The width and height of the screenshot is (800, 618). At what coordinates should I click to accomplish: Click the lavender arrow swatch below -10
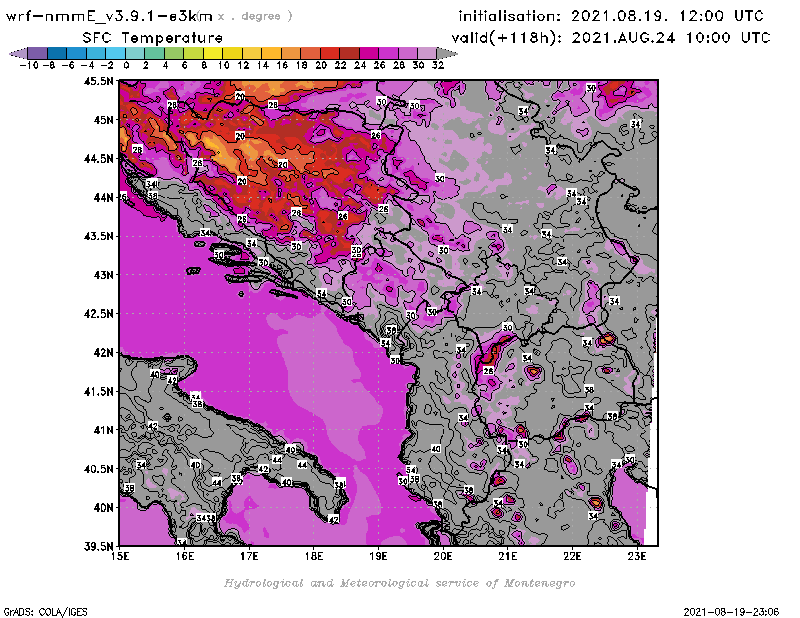tap(19, 53)
